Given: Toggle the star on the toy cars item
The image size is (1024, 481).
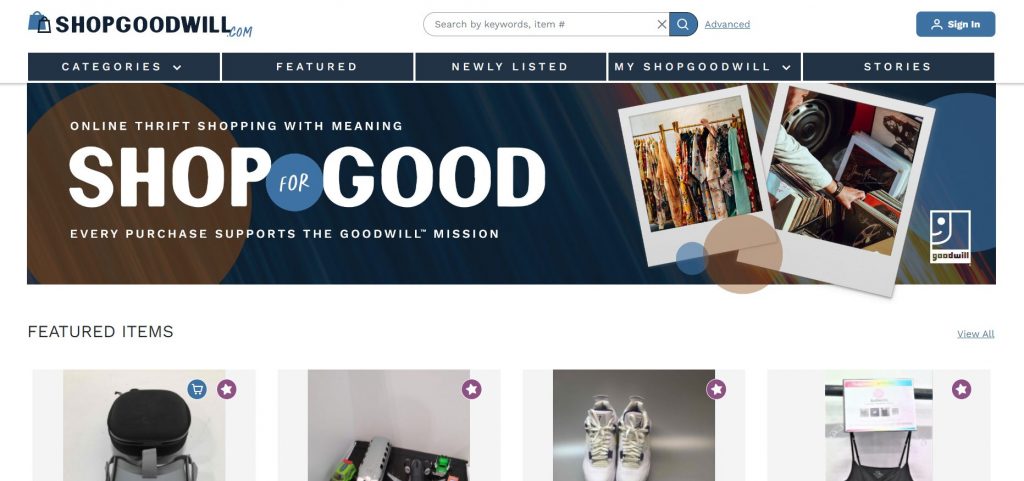Looking at the screenshot, I should [x=472, y=390].
